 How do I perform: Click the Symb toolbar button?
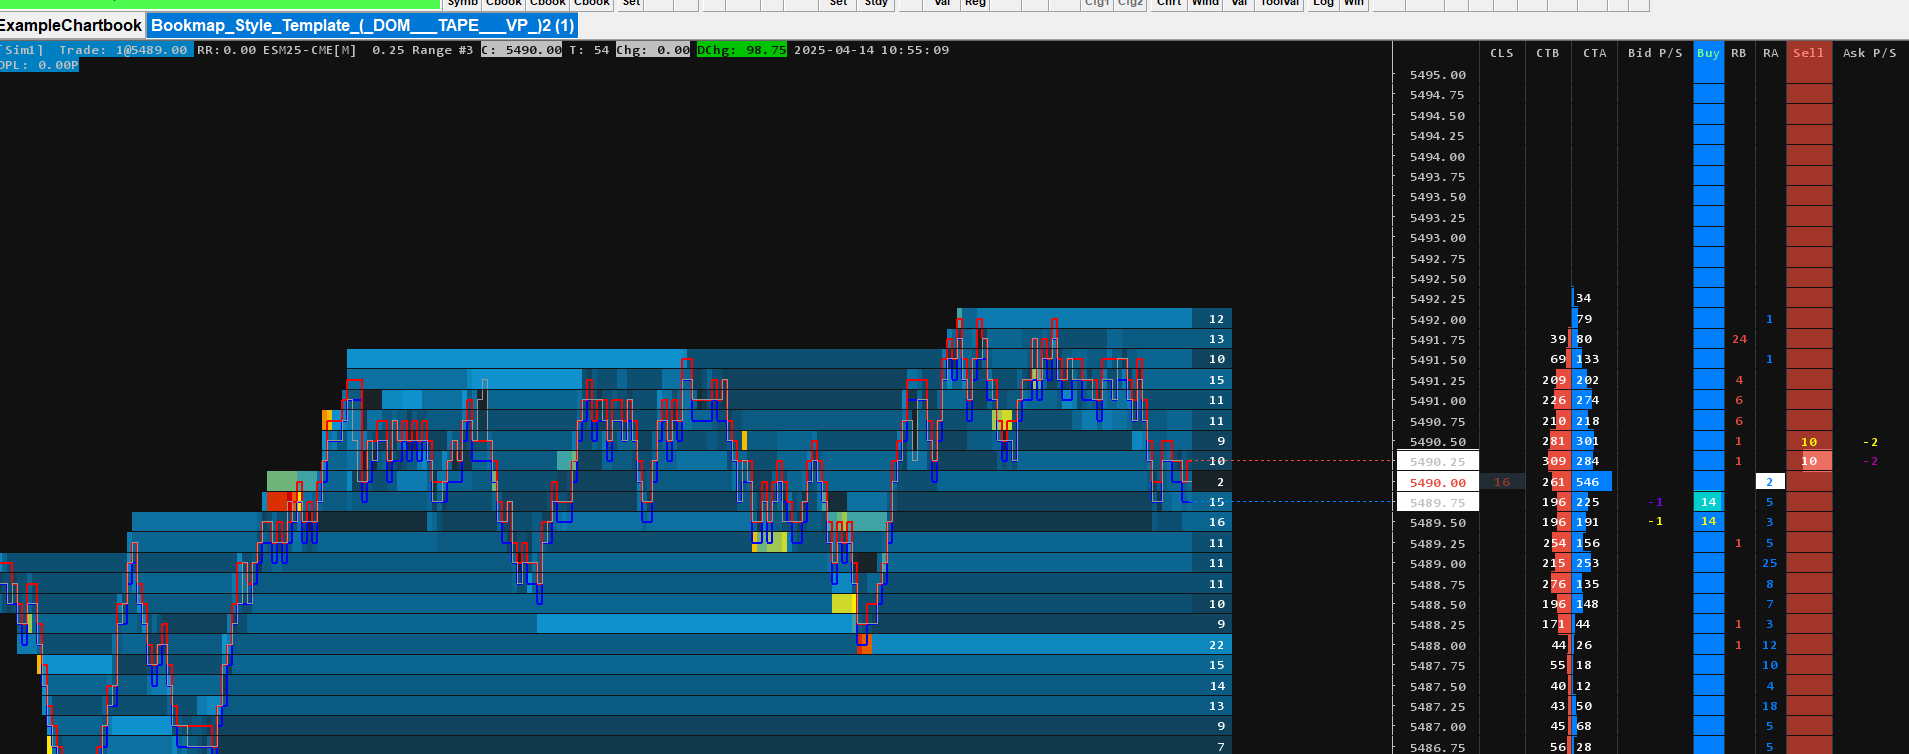(x=462, y=4)
